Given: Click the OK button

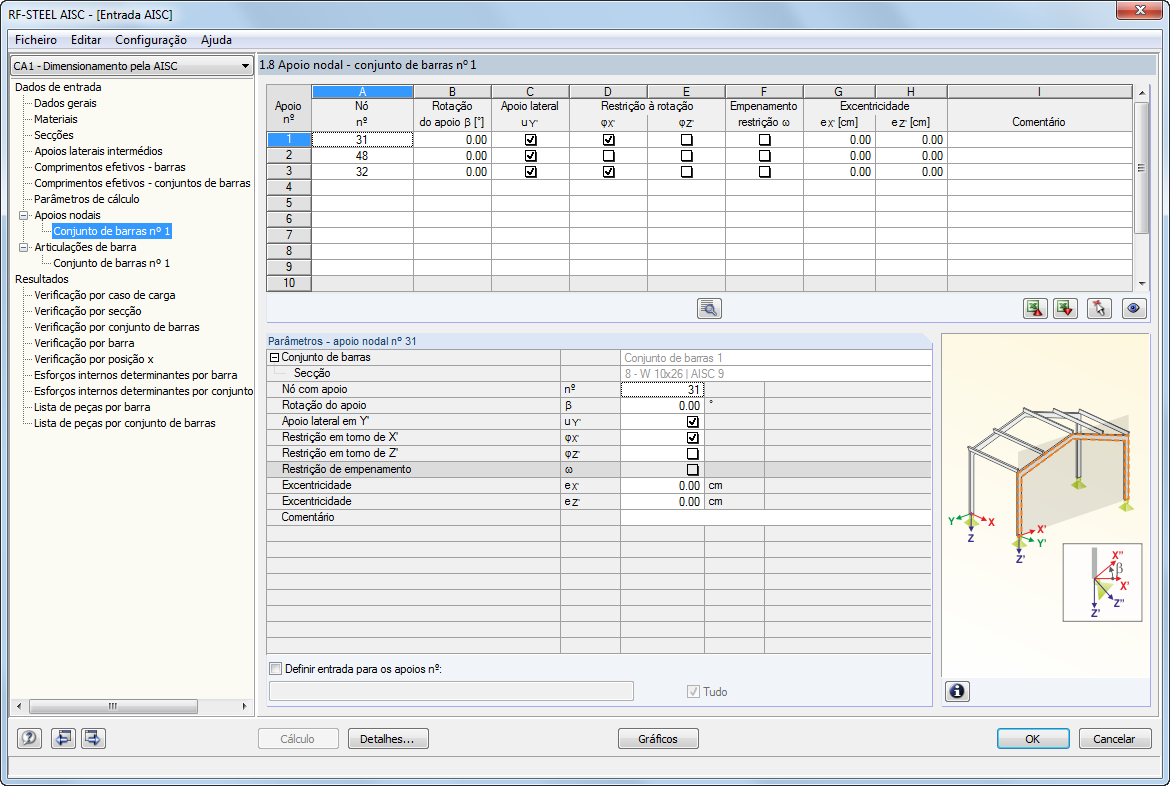Looking at the screenshot, I should (1033, 738).
